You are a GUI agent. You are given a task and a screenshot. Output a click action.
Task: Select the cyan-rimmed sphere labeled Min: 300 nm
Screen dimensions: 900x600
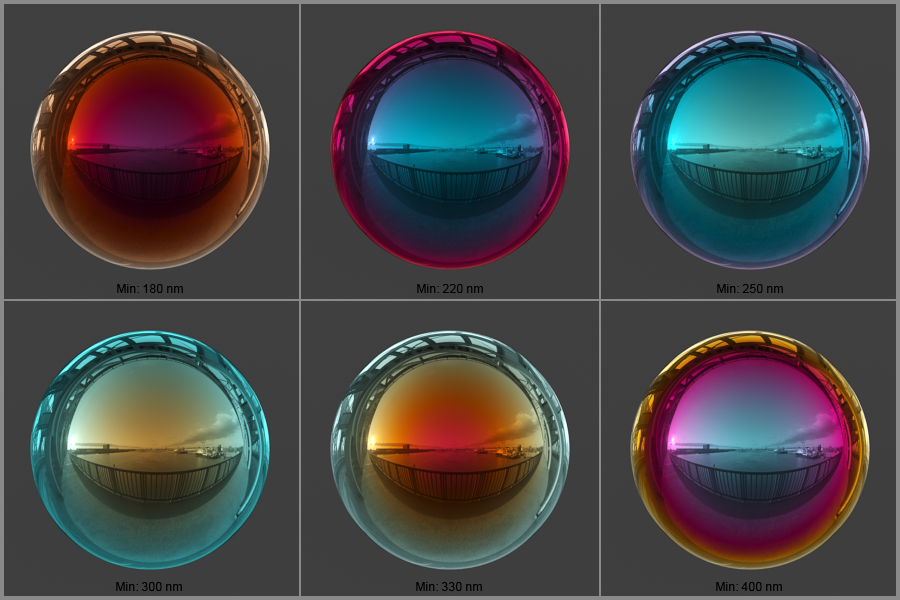(150, 450)
